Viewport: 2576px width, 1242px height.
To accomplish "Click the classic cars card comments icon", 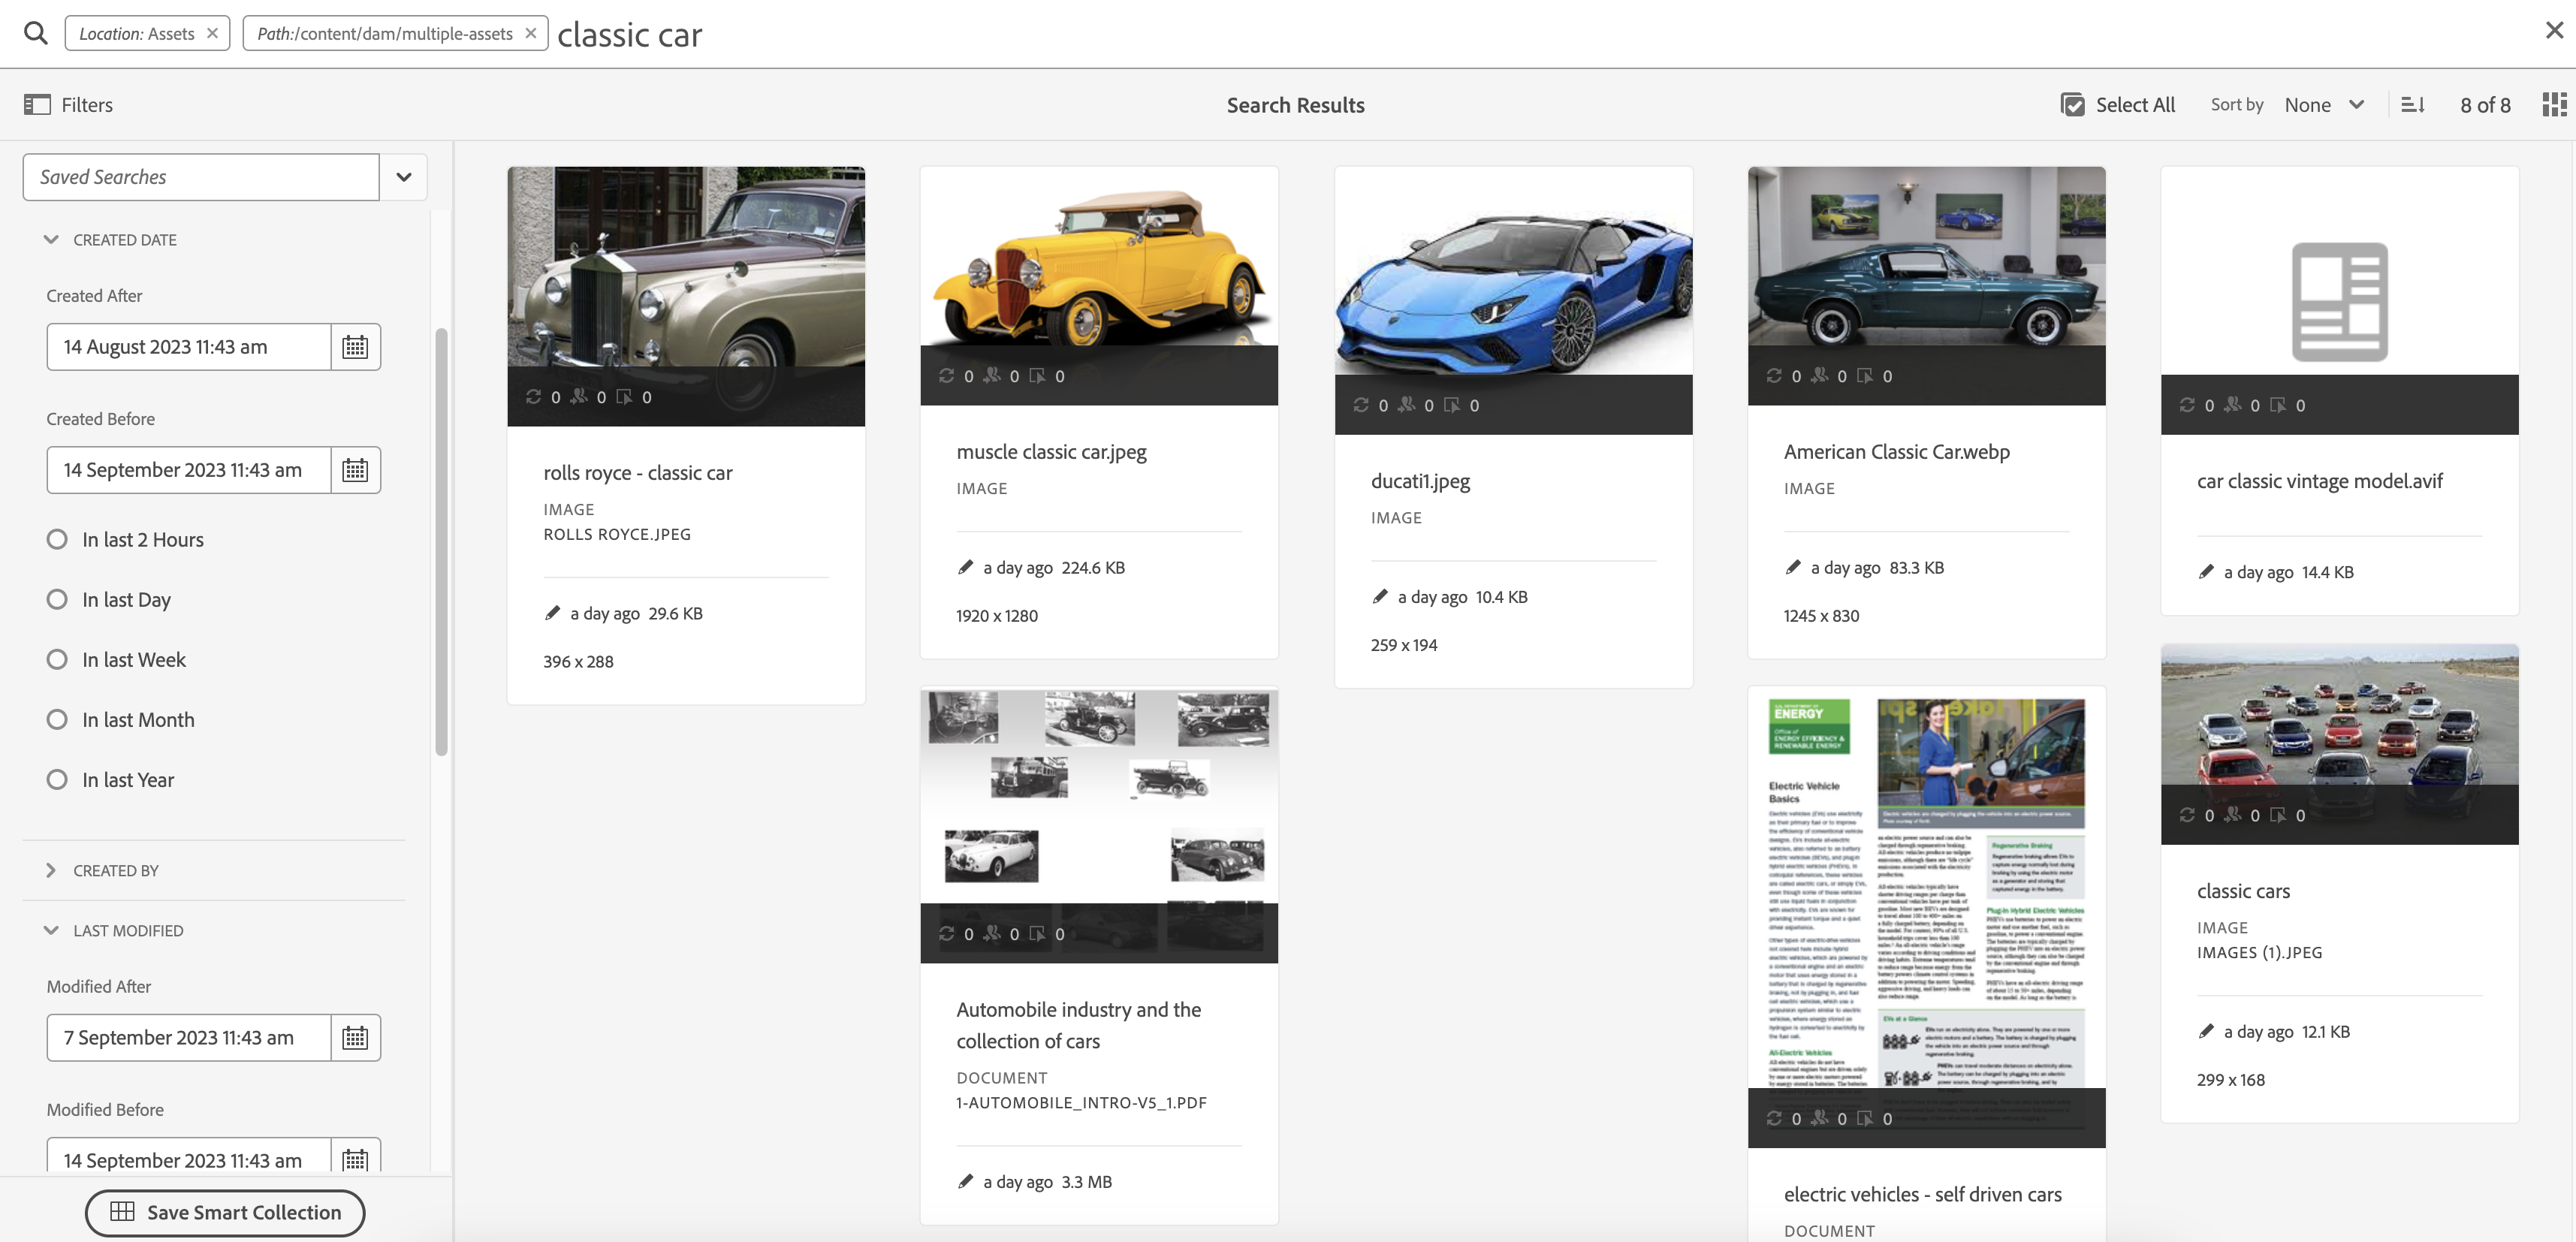I will tap(2278, 814).
